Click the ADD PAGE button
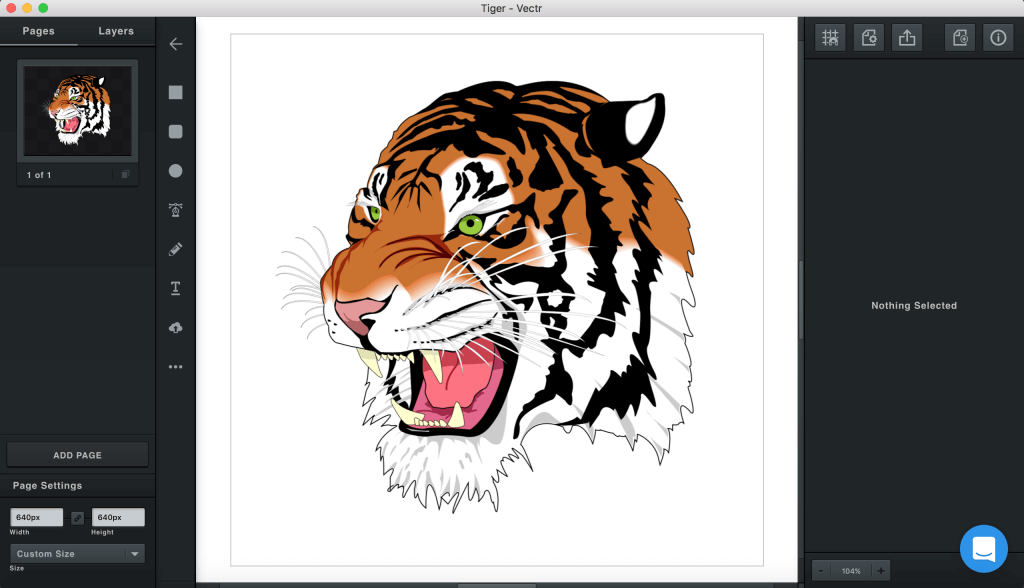The image size is (1024, 588). (x=77, y=455)
